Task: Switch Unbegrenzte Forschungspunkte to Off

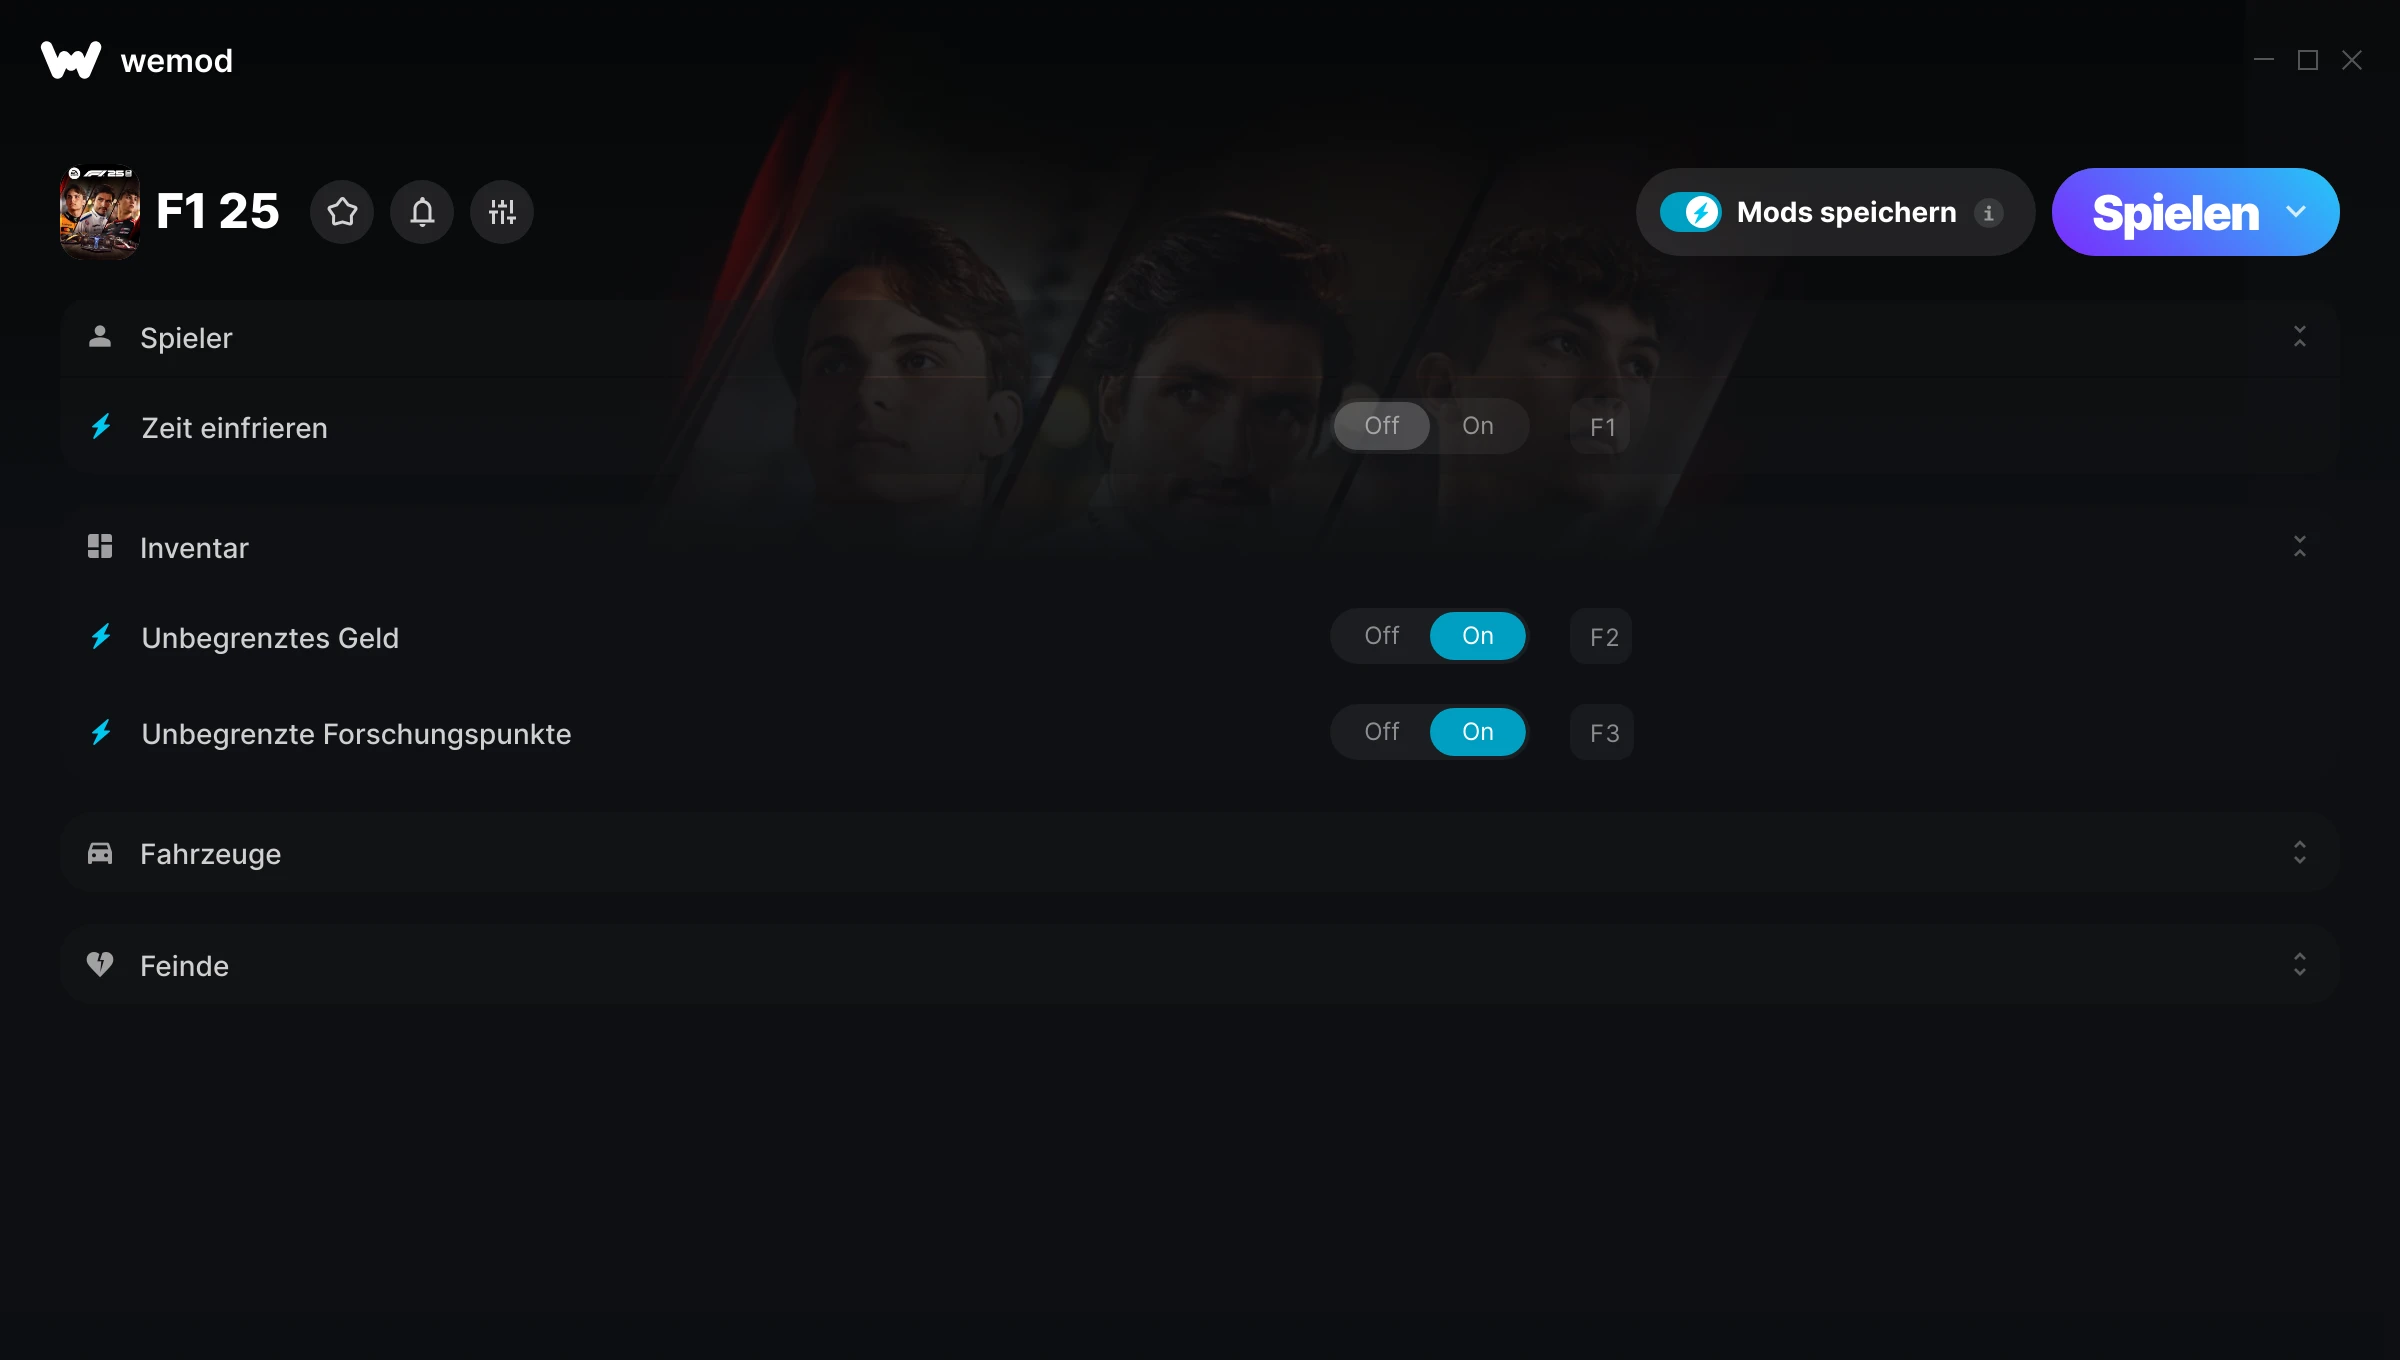Action: pos(1382,732)
